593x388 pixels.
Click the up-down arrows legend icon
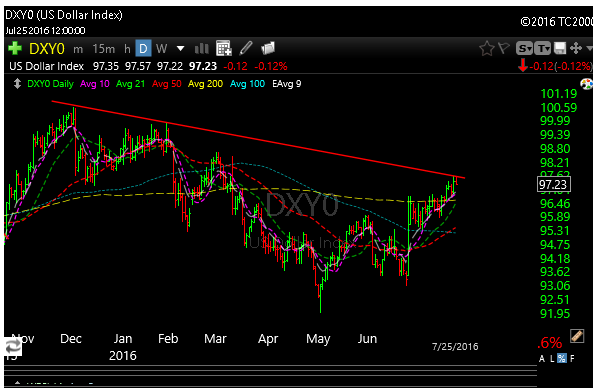pos(17,84)
